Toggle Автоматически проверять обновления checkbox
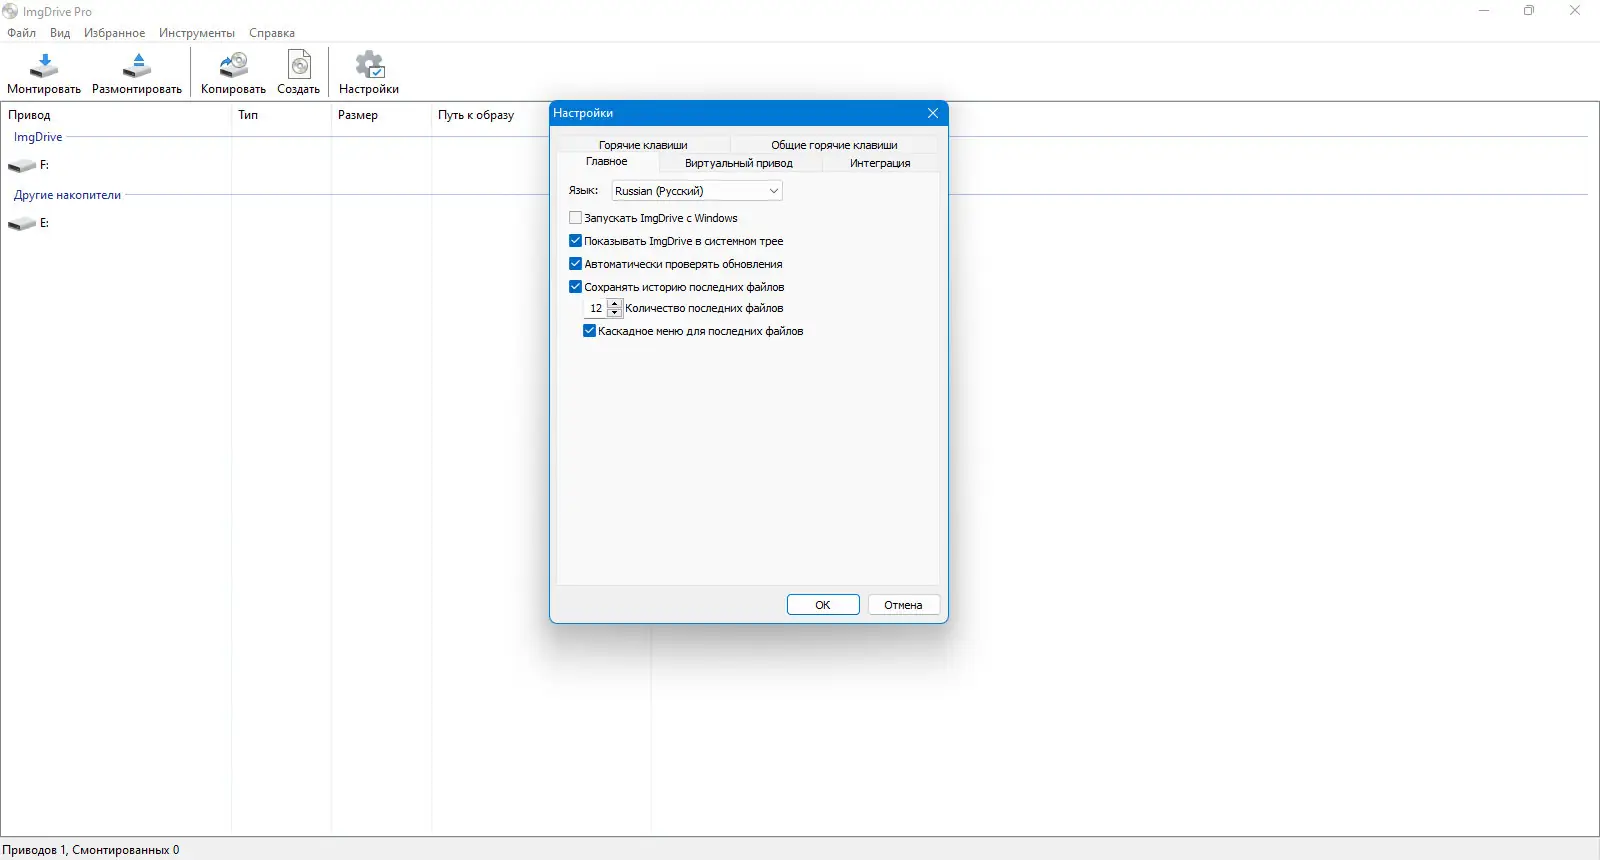1600x860 pixels. pyautogui.click(x=575, y=264)
